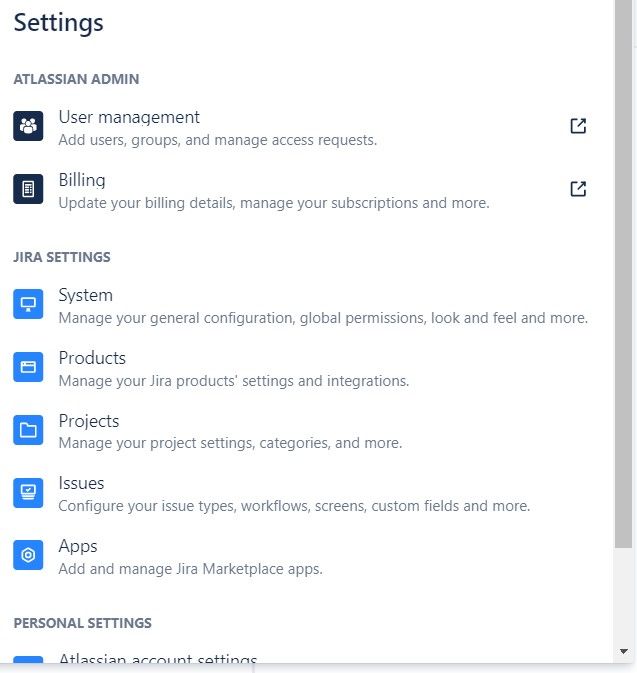This screenshot has width=637, height=673.
Task: Click the Products window icon
Action: [x=28, y=367]
